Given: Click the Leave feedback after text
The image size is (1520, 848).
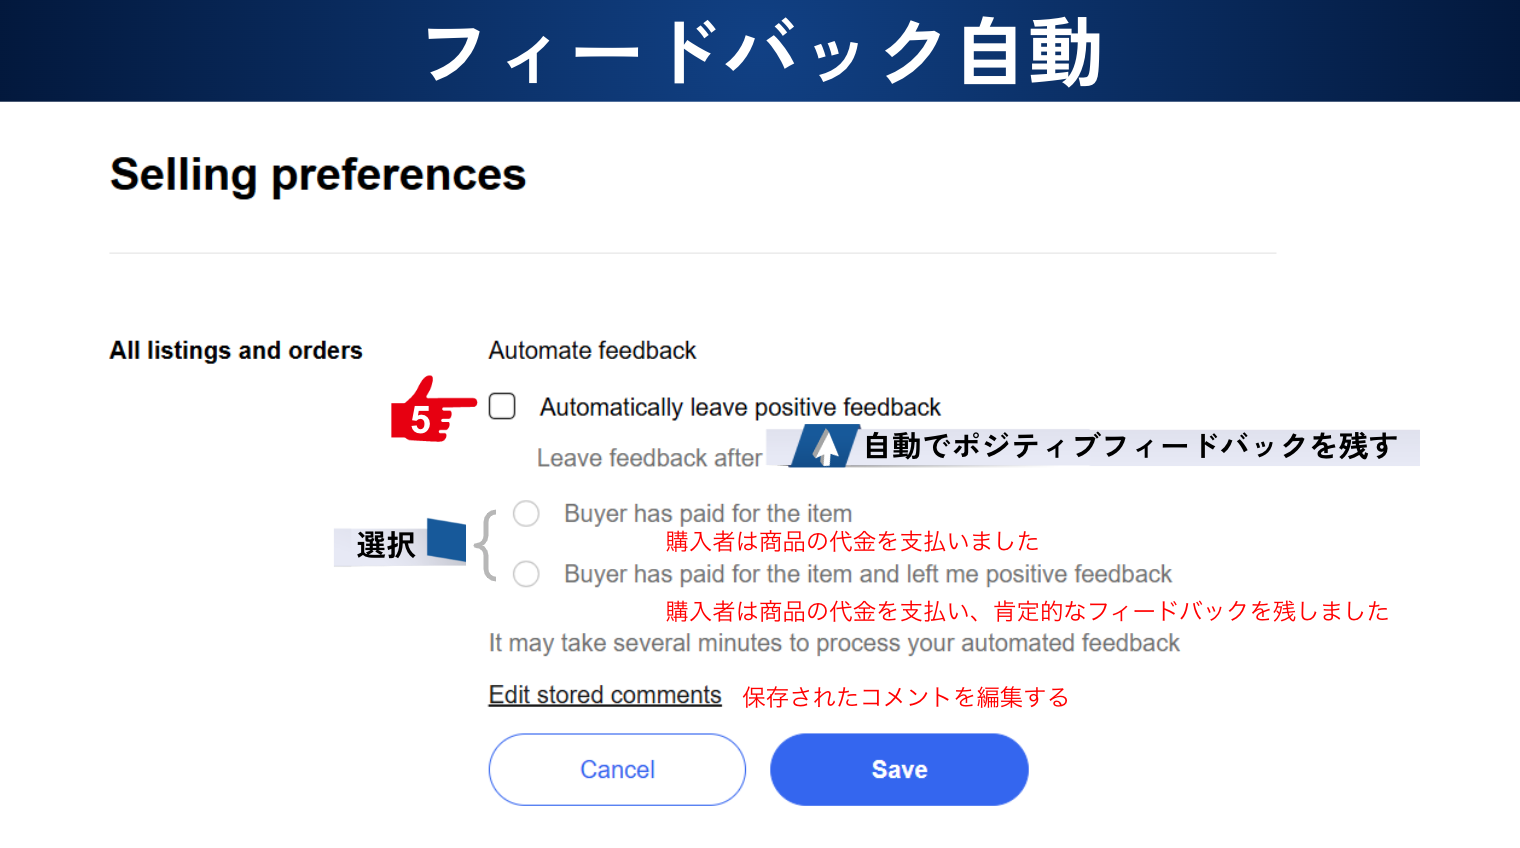Looking at the screenshot, I should click(x=649, y=458).
